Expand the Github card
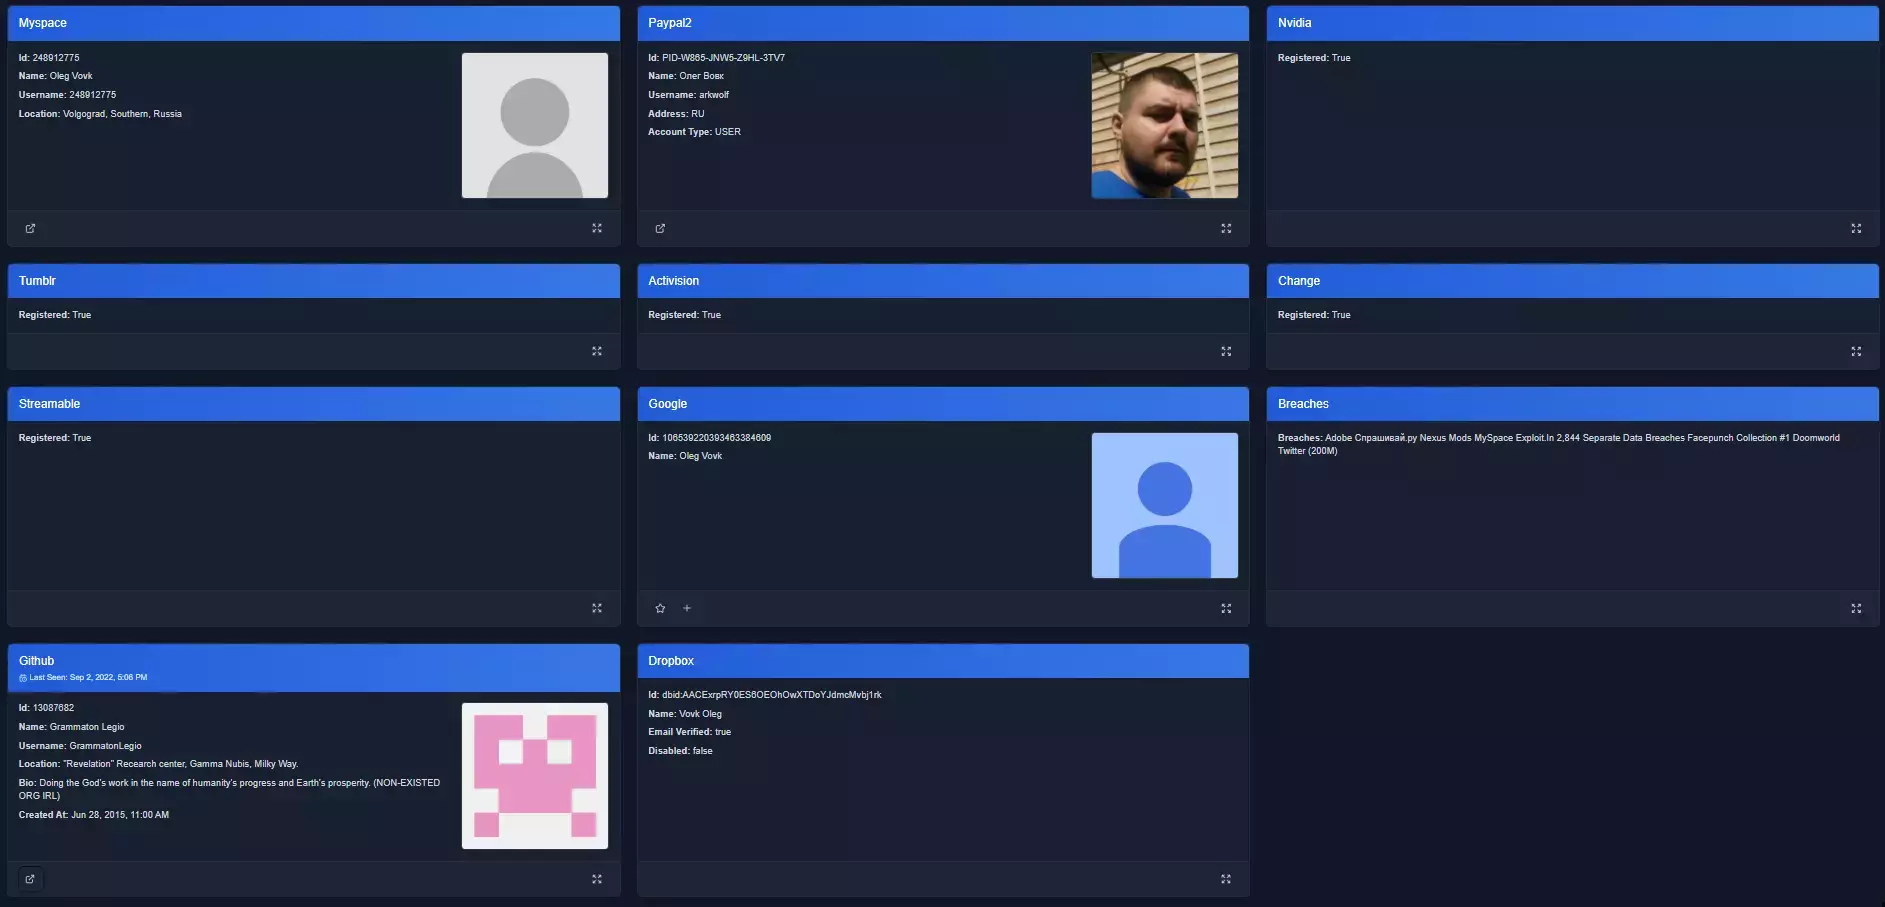1885x907 pixels. 597,879
